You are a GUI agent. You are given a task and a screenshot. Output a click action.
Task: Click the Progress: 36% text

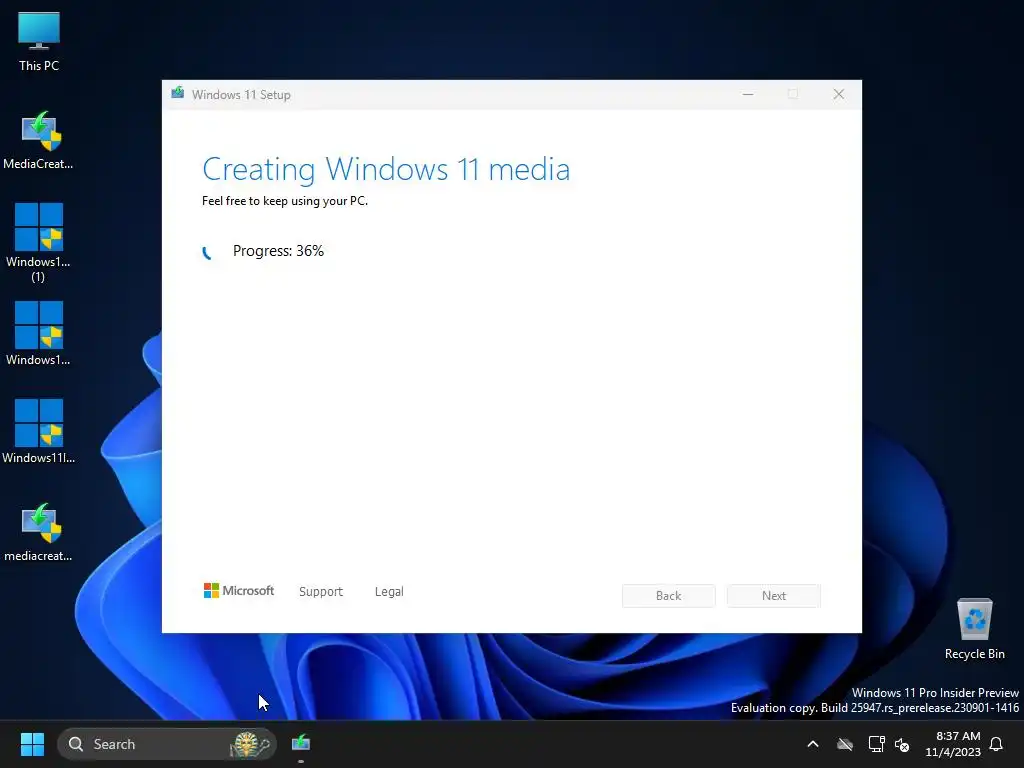tap(278, 251)
